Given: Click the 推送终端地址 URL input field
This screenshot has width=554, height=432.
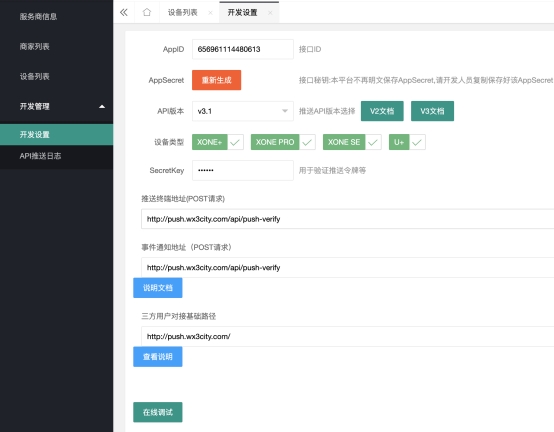Looking at the screenshot, I should (348, 219).
